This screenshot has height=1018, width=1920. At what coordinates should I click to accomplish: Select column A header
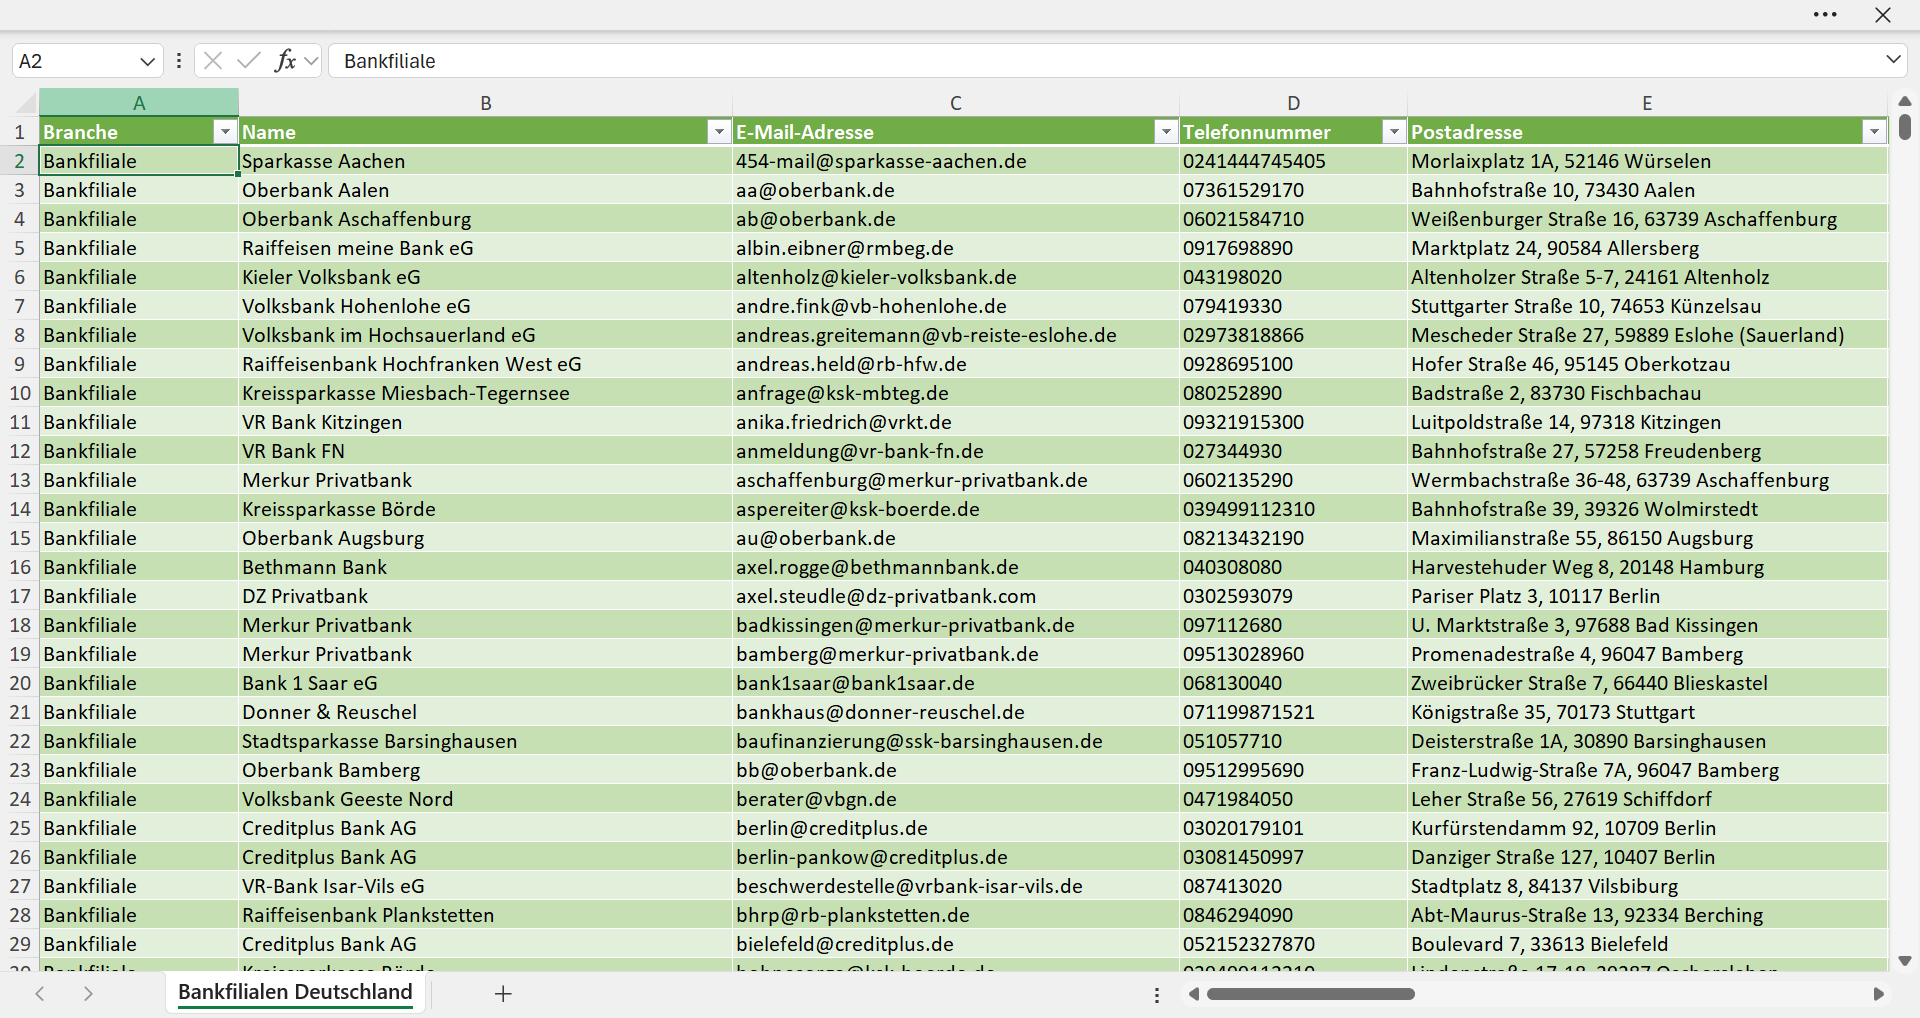click(139, 102)
